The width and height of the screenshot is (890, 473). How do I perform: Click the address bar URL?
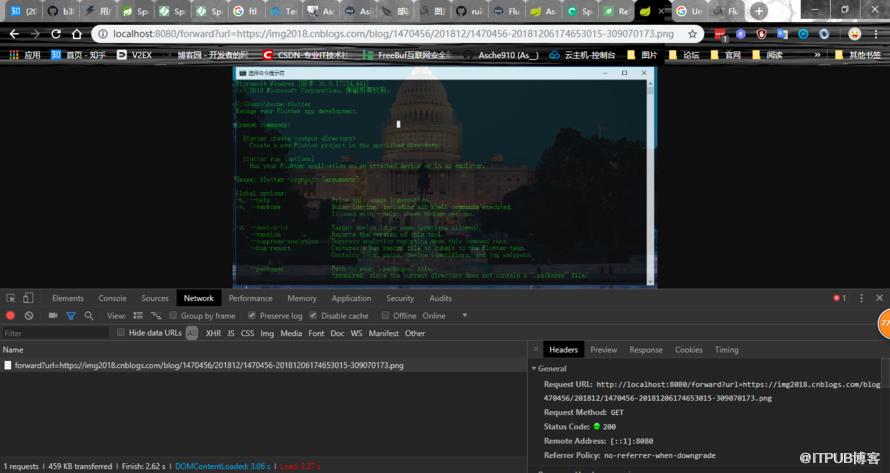pos(393,34)
